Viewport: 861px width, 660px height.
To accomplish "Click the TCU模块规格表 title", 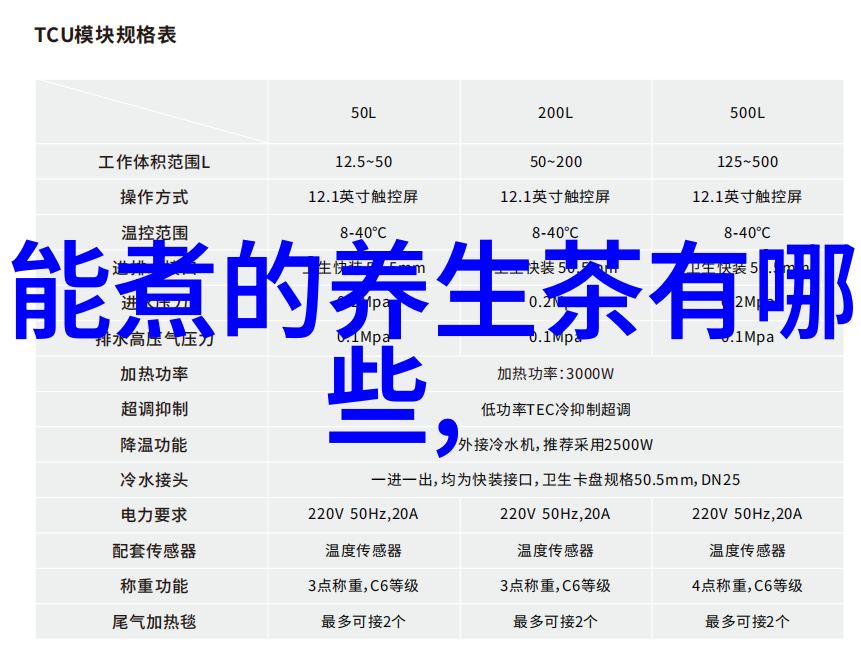I will pos(106,35).
